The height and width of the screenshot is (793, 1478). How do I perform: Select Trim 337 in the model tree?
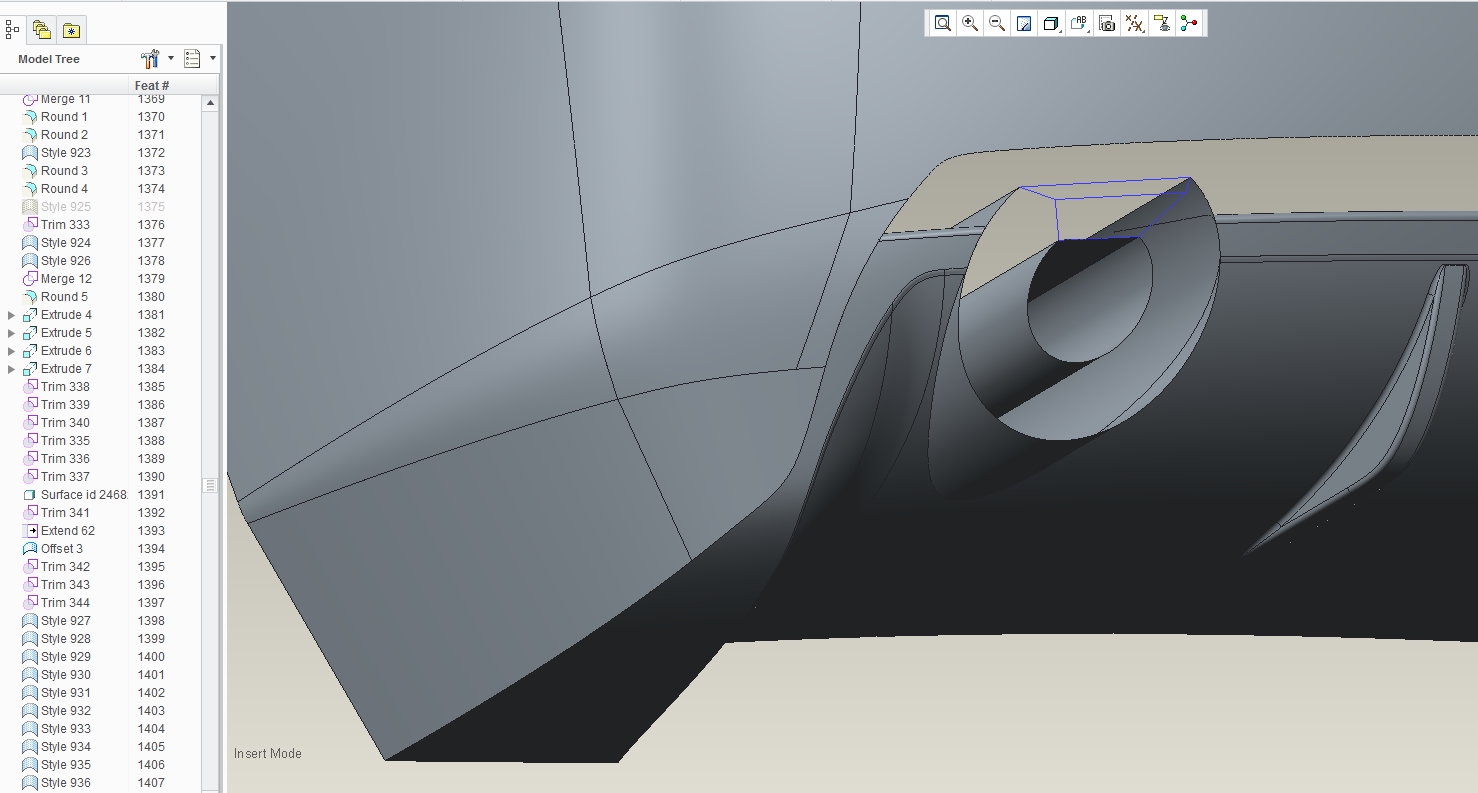65,477
